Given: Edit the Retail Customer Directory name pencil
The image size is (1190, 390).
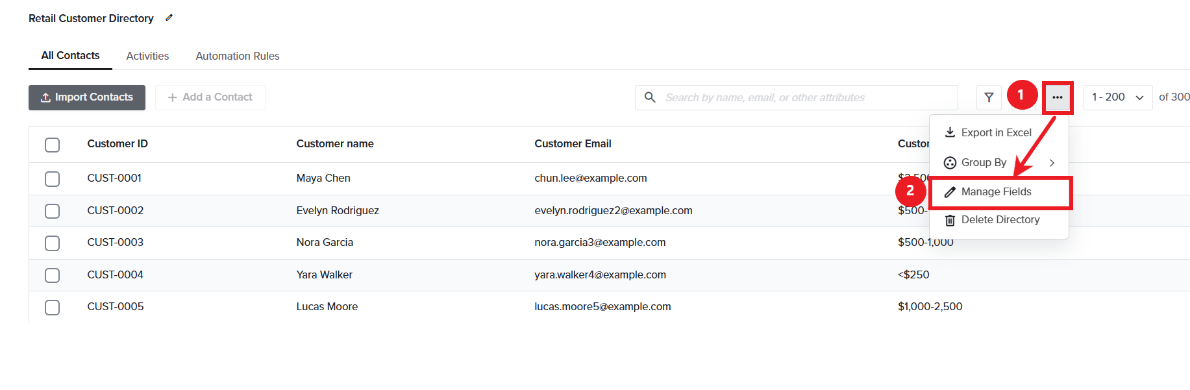Looking at the screenshot, I should [x=168, y=17].
